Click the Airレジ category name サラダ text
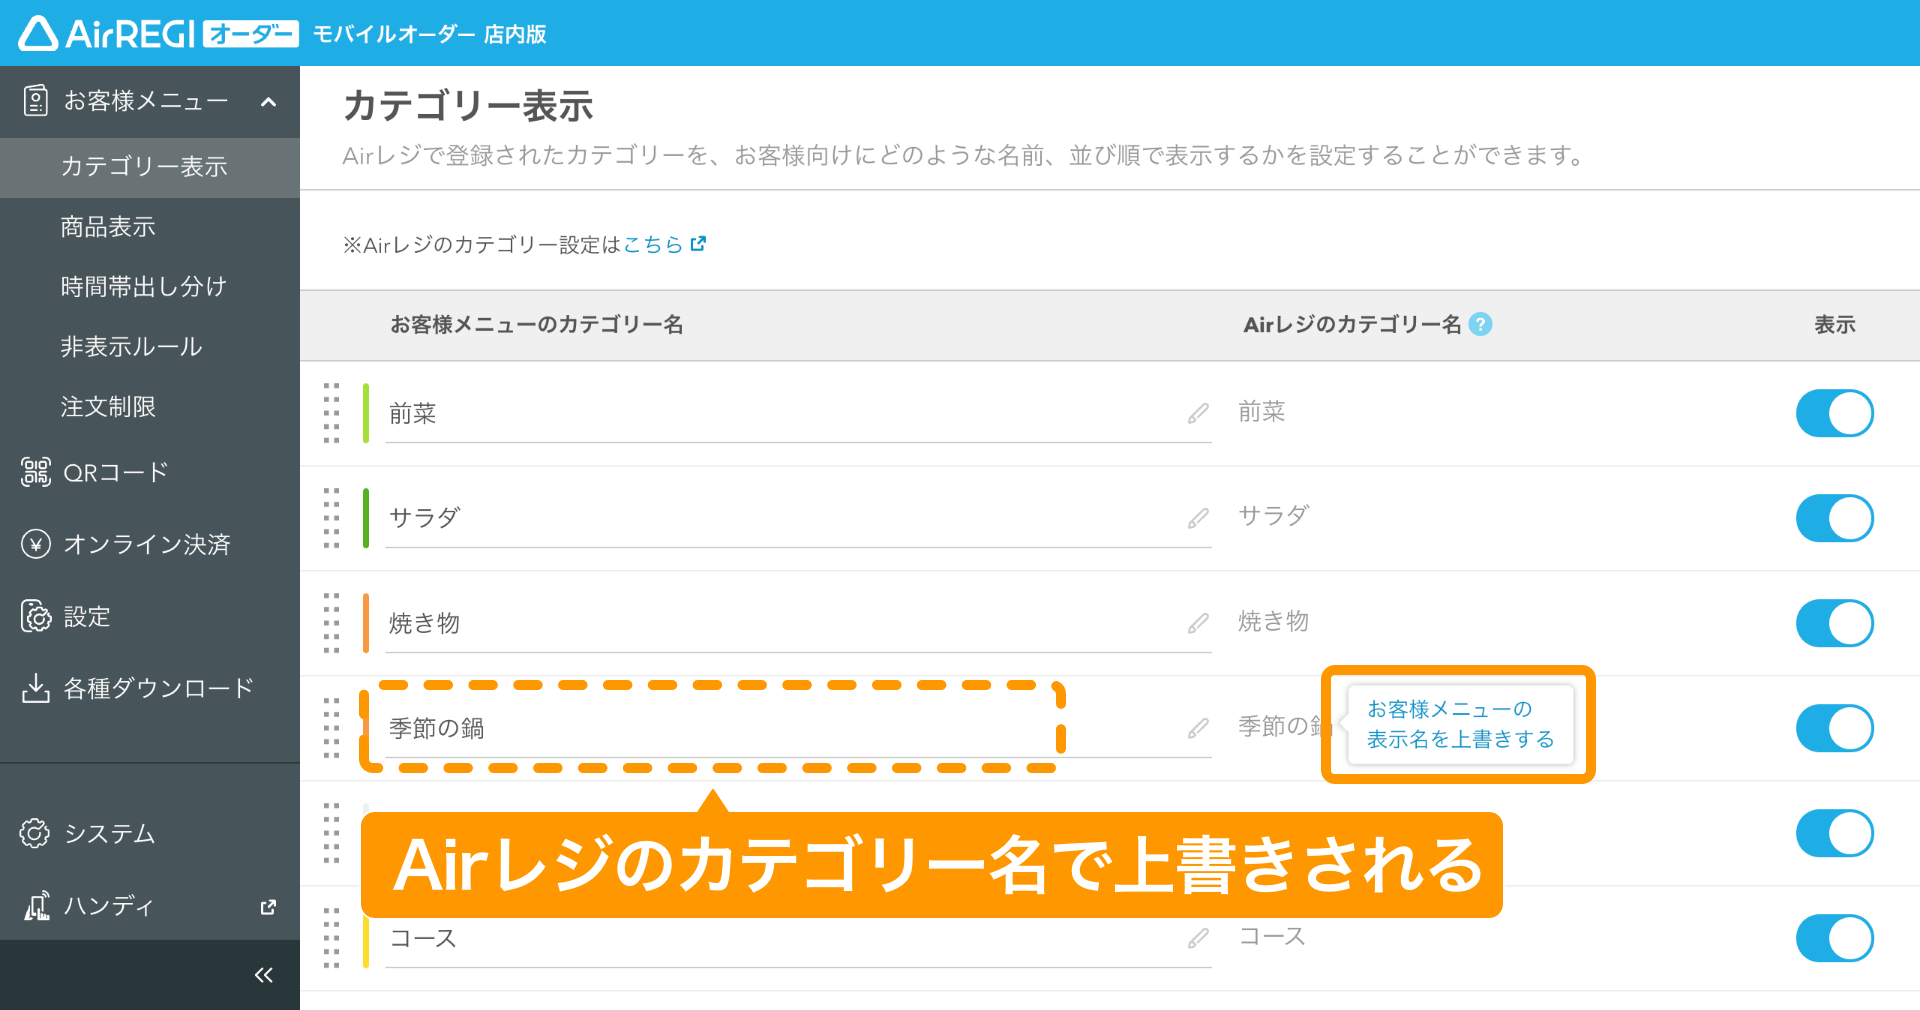This screenshot has height=1010, width=1920. pyautogui.click(x=1274, y=516)
